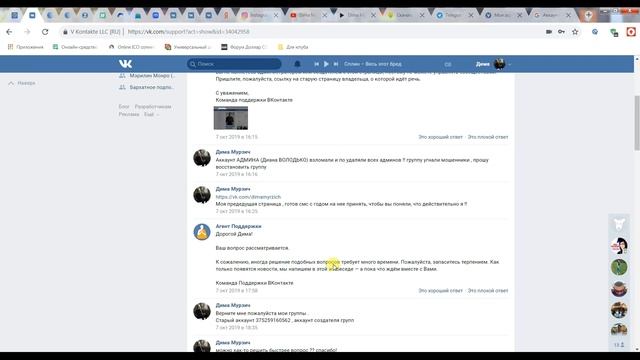
Task: Open the top chat avatar in right sidebar
Action: click(x=619, y=224)
